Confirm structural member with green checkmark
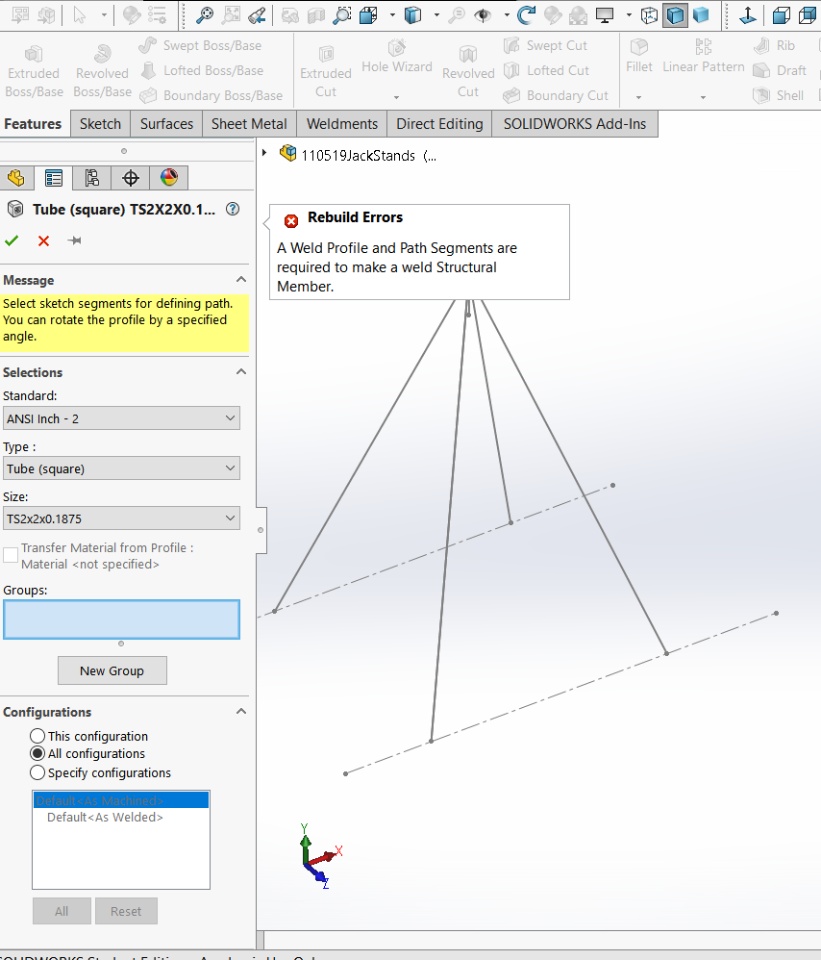This screenshot has height=960, width=821. pos(12,241)
